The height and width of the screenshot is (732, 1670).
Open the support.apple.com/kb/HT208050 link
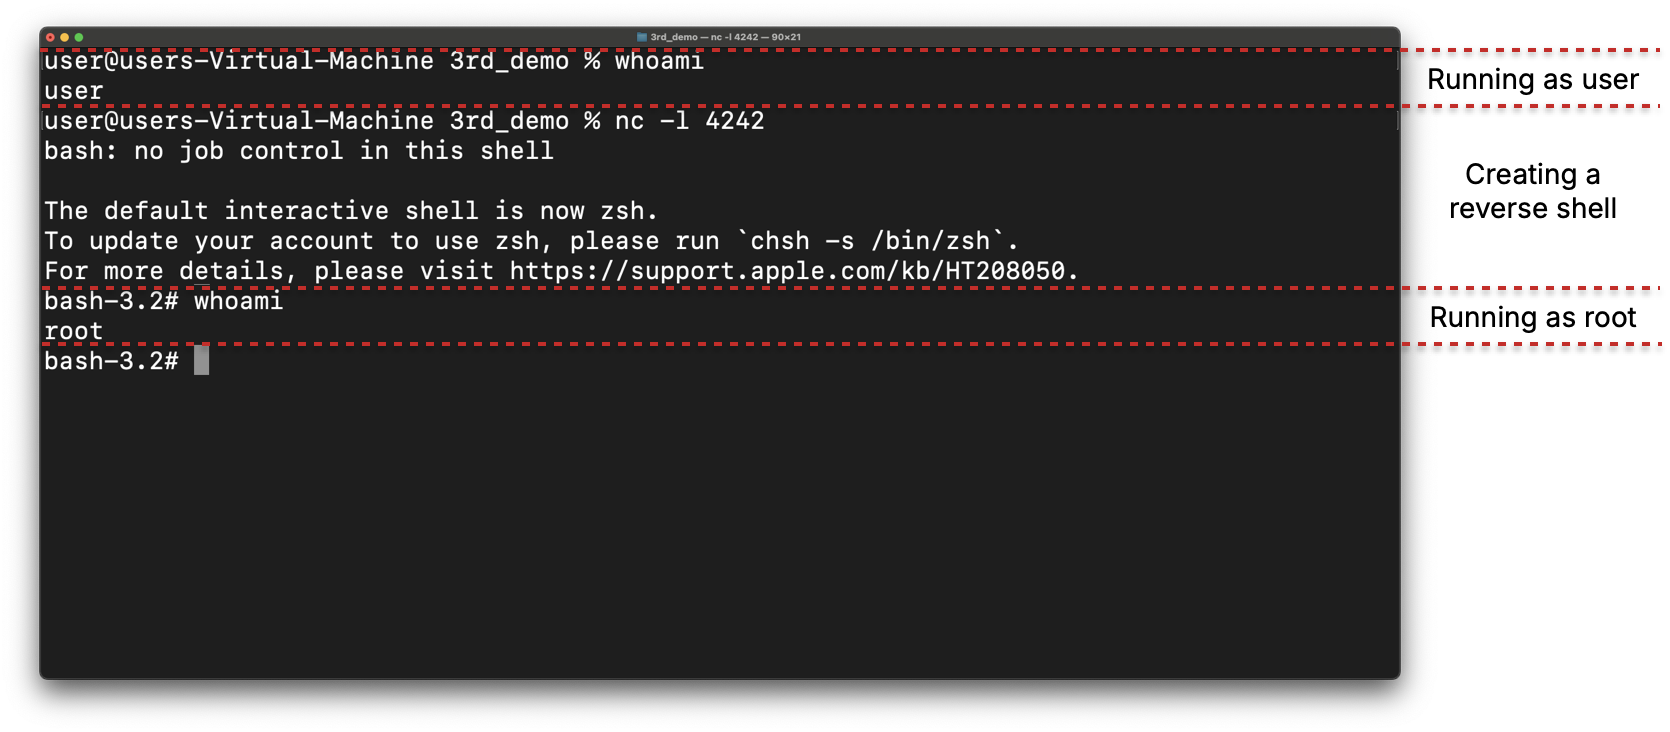point(787,271)
